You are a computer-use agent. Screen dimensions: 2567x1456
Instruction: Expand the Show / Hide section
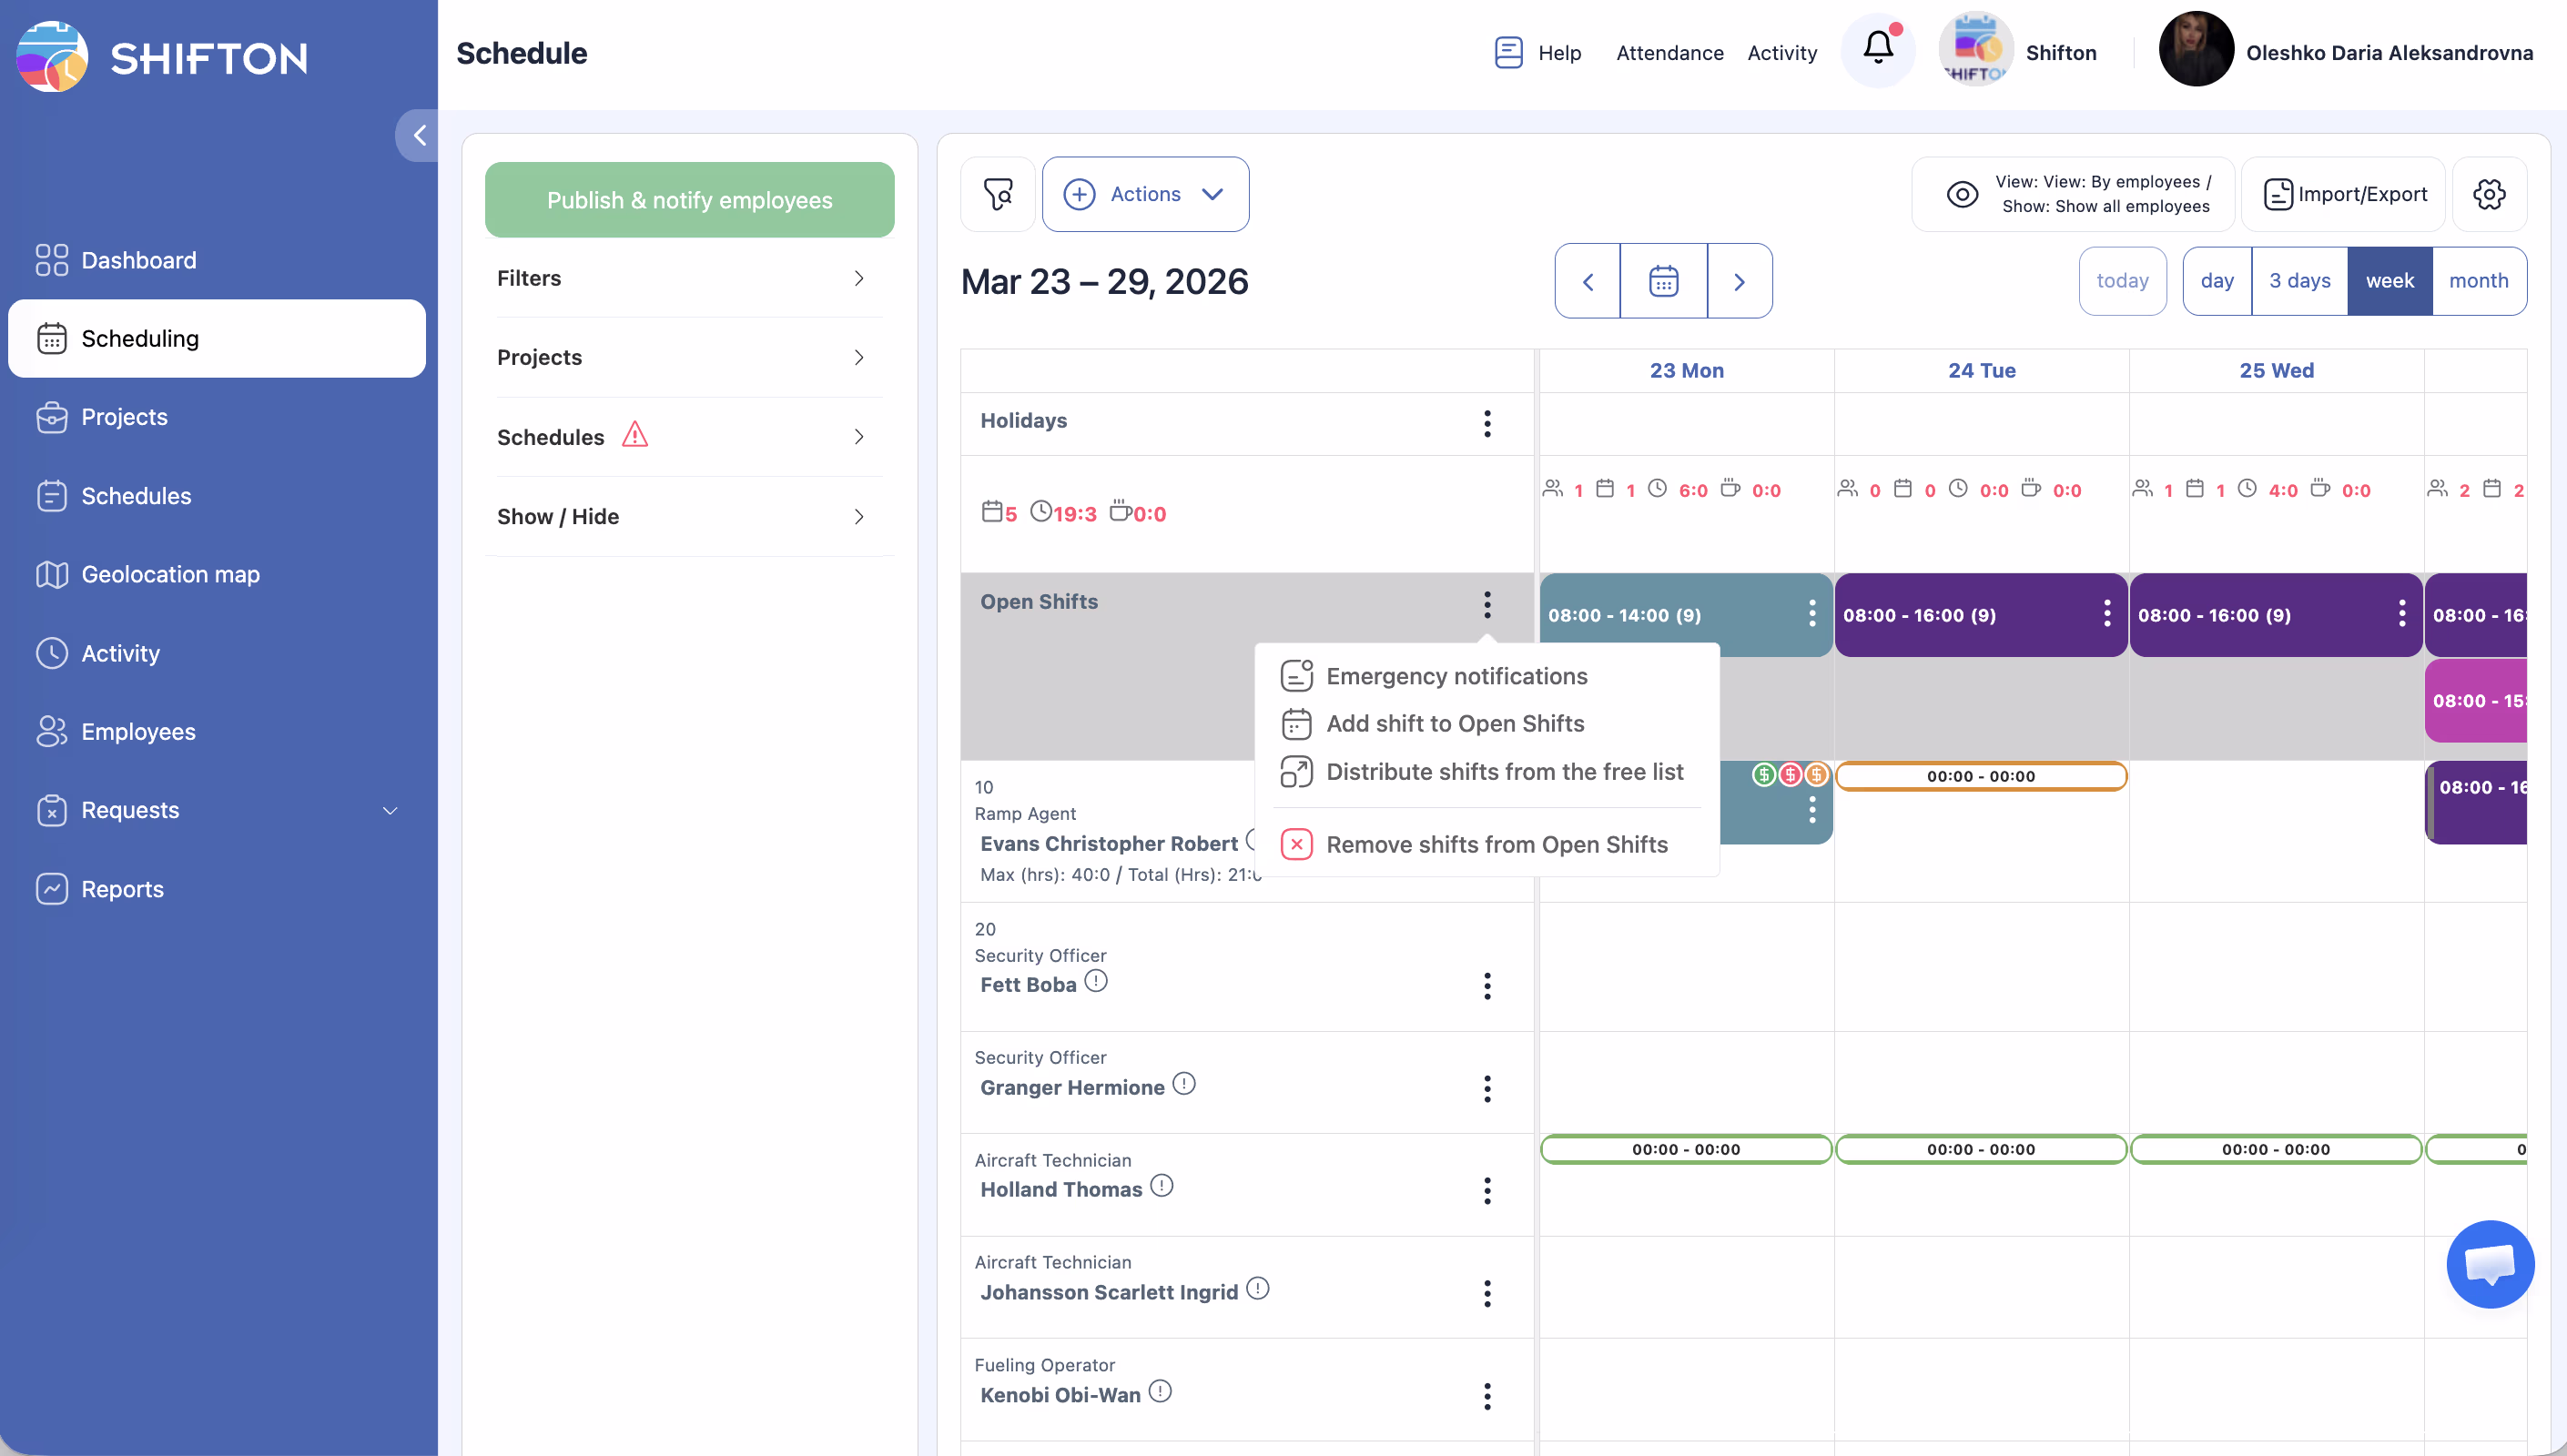(x=688, y=517)
